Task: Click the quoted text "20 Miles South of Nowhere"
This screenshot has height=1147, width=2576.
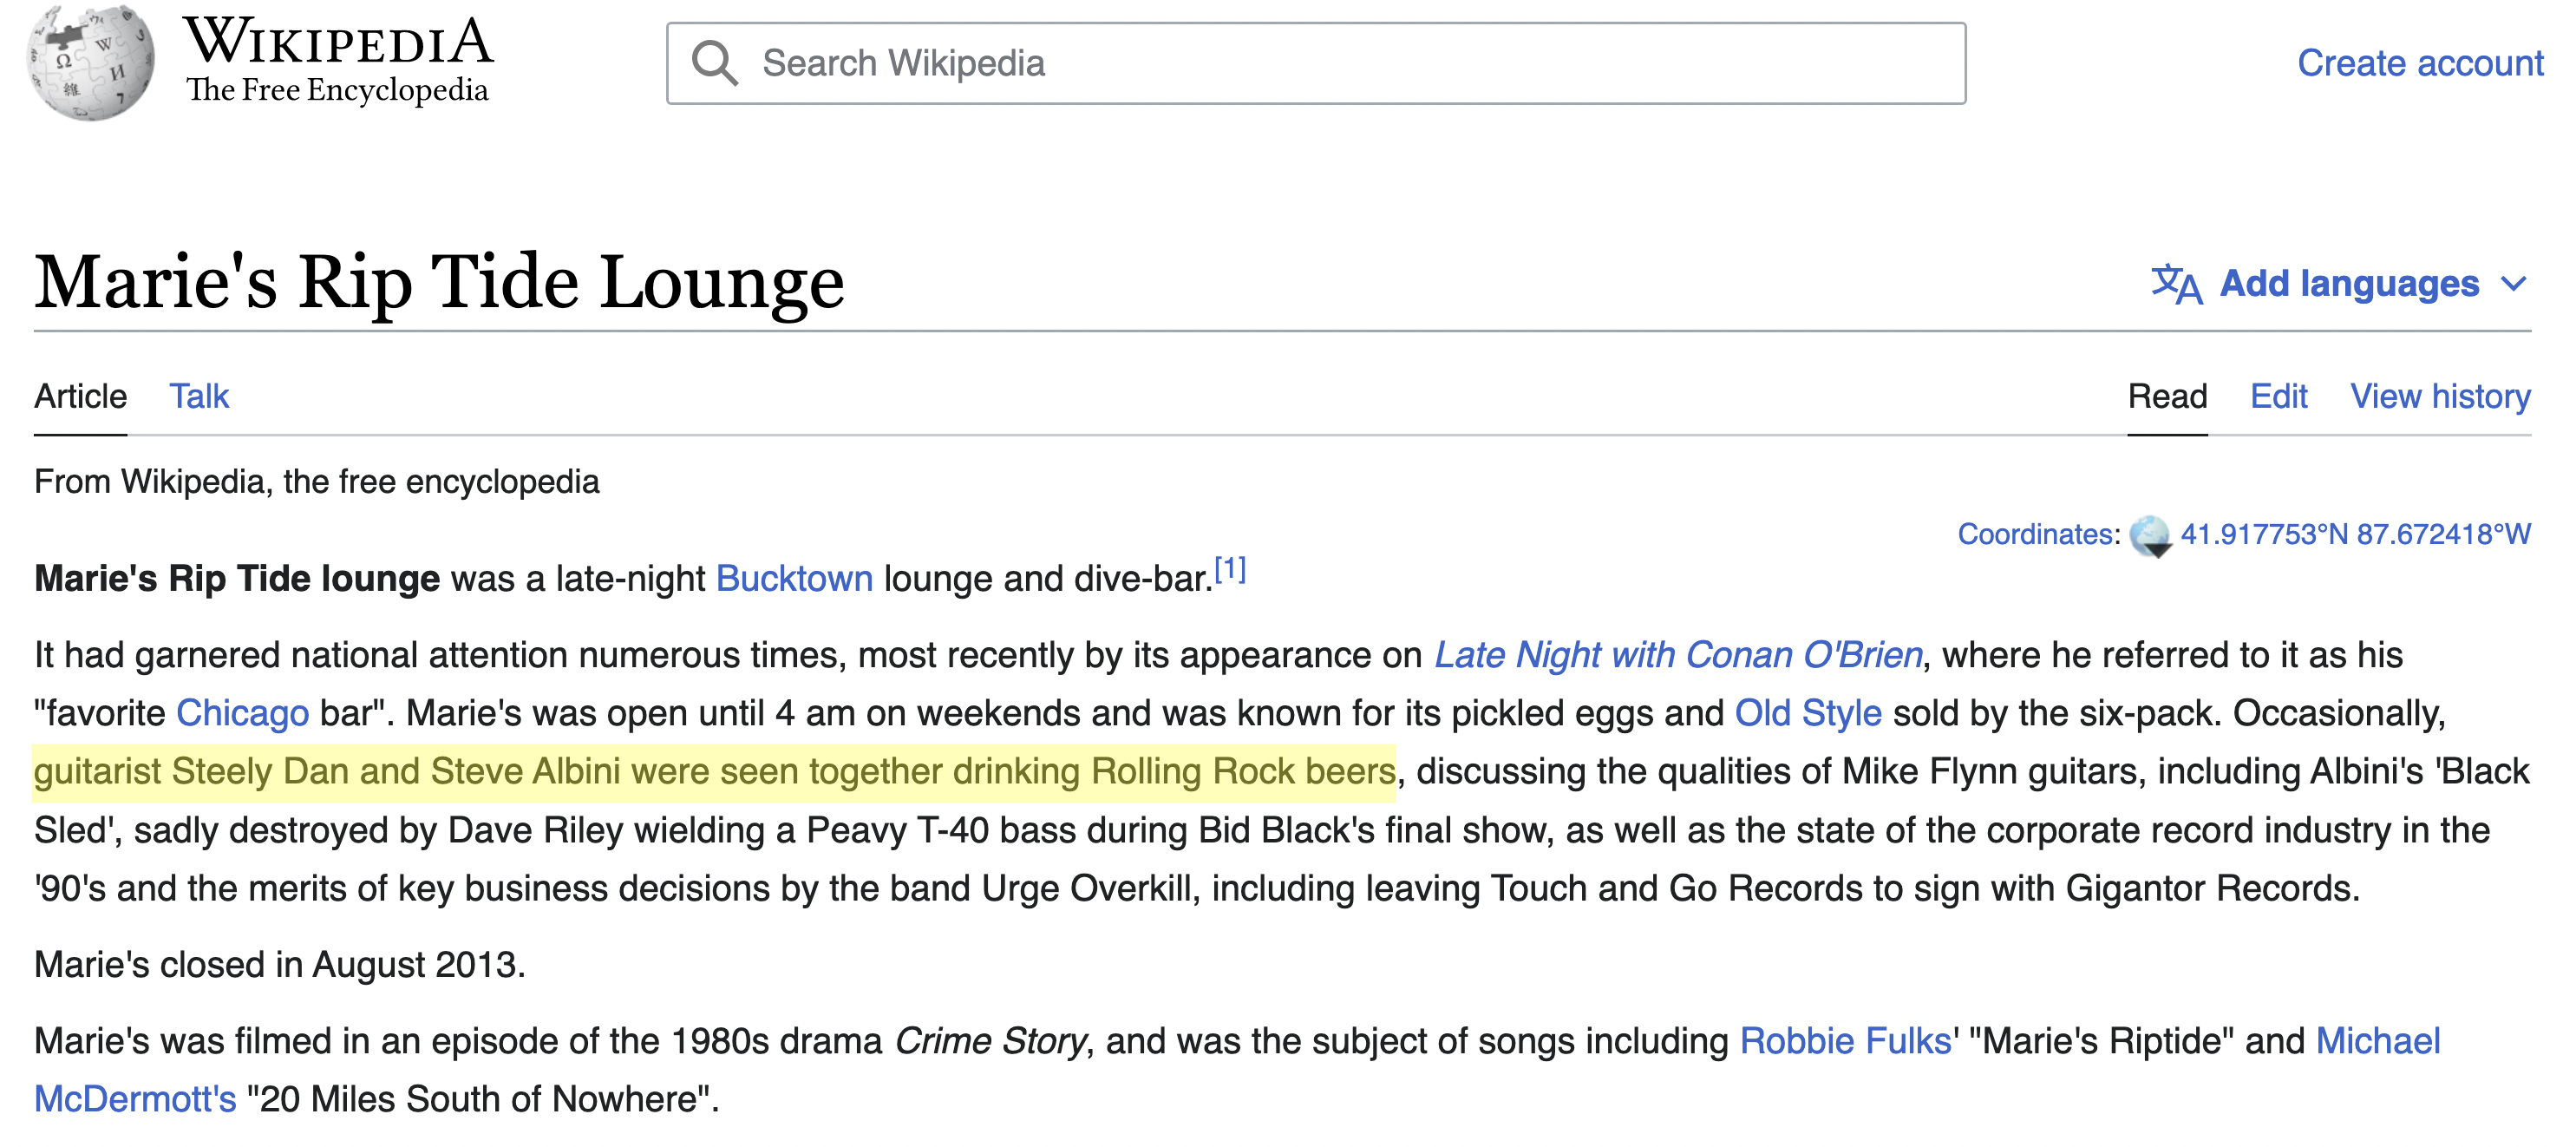Action: tap(478, 1099)
